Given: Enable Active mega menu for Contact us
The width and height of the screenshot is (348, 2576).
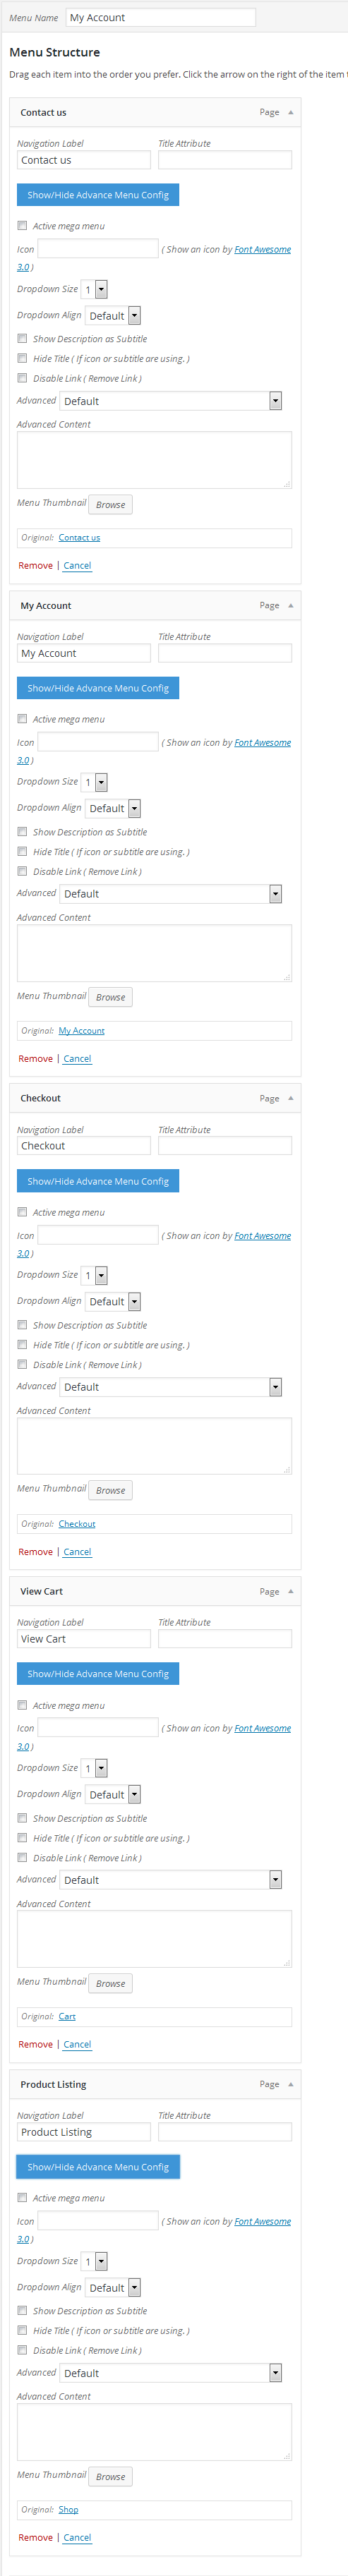Looking at the screenshot, I should (x=22, y=225).
